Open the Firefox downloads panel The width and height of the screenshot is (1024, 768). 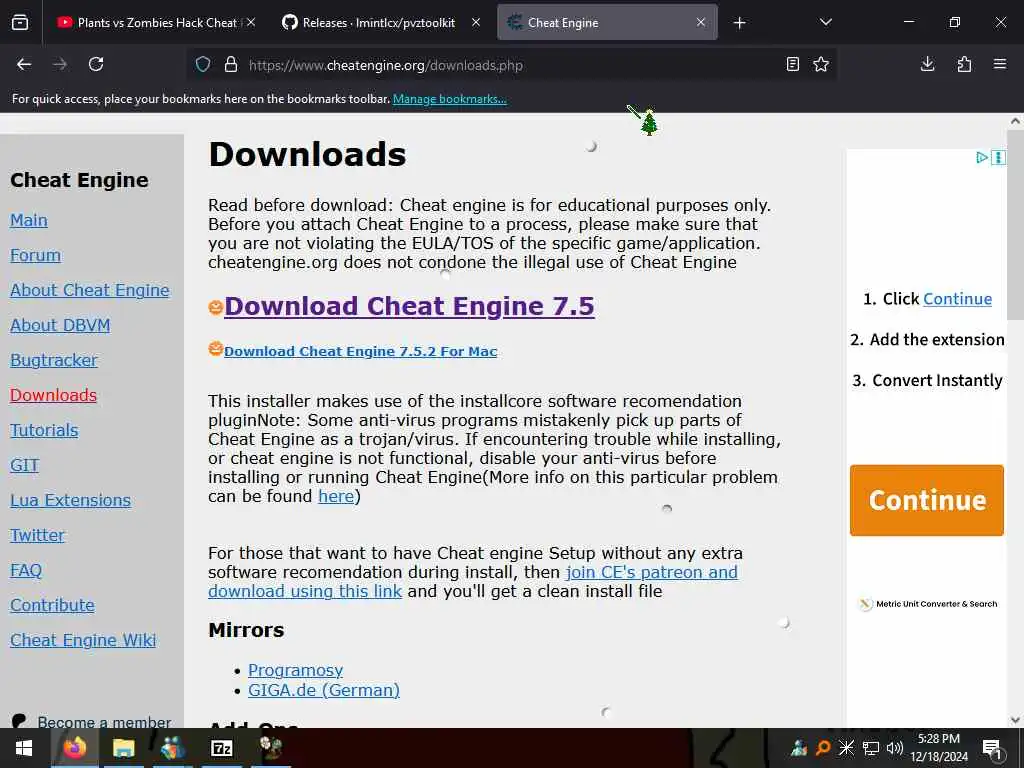pyautogui.click(x=927, y=64)
